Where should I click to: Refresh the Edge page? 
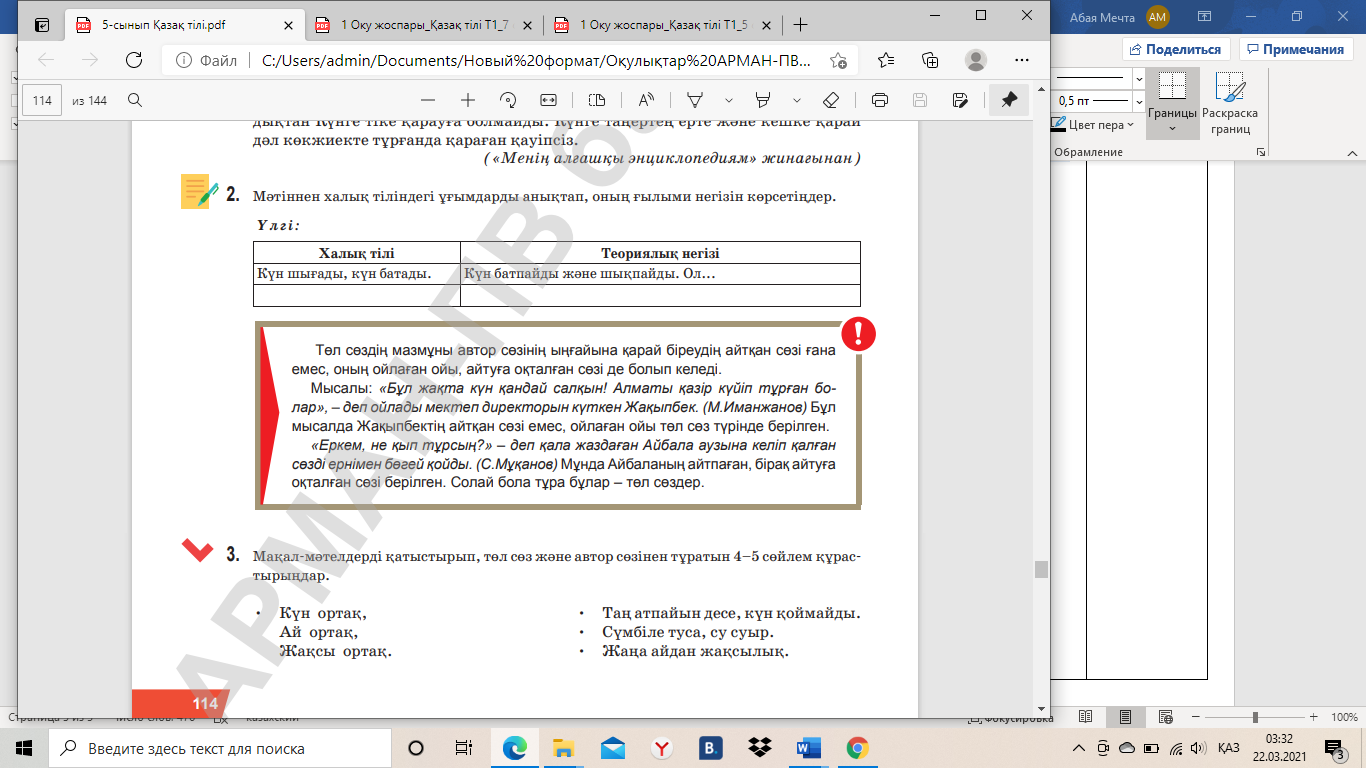click(x=133, y=60)
